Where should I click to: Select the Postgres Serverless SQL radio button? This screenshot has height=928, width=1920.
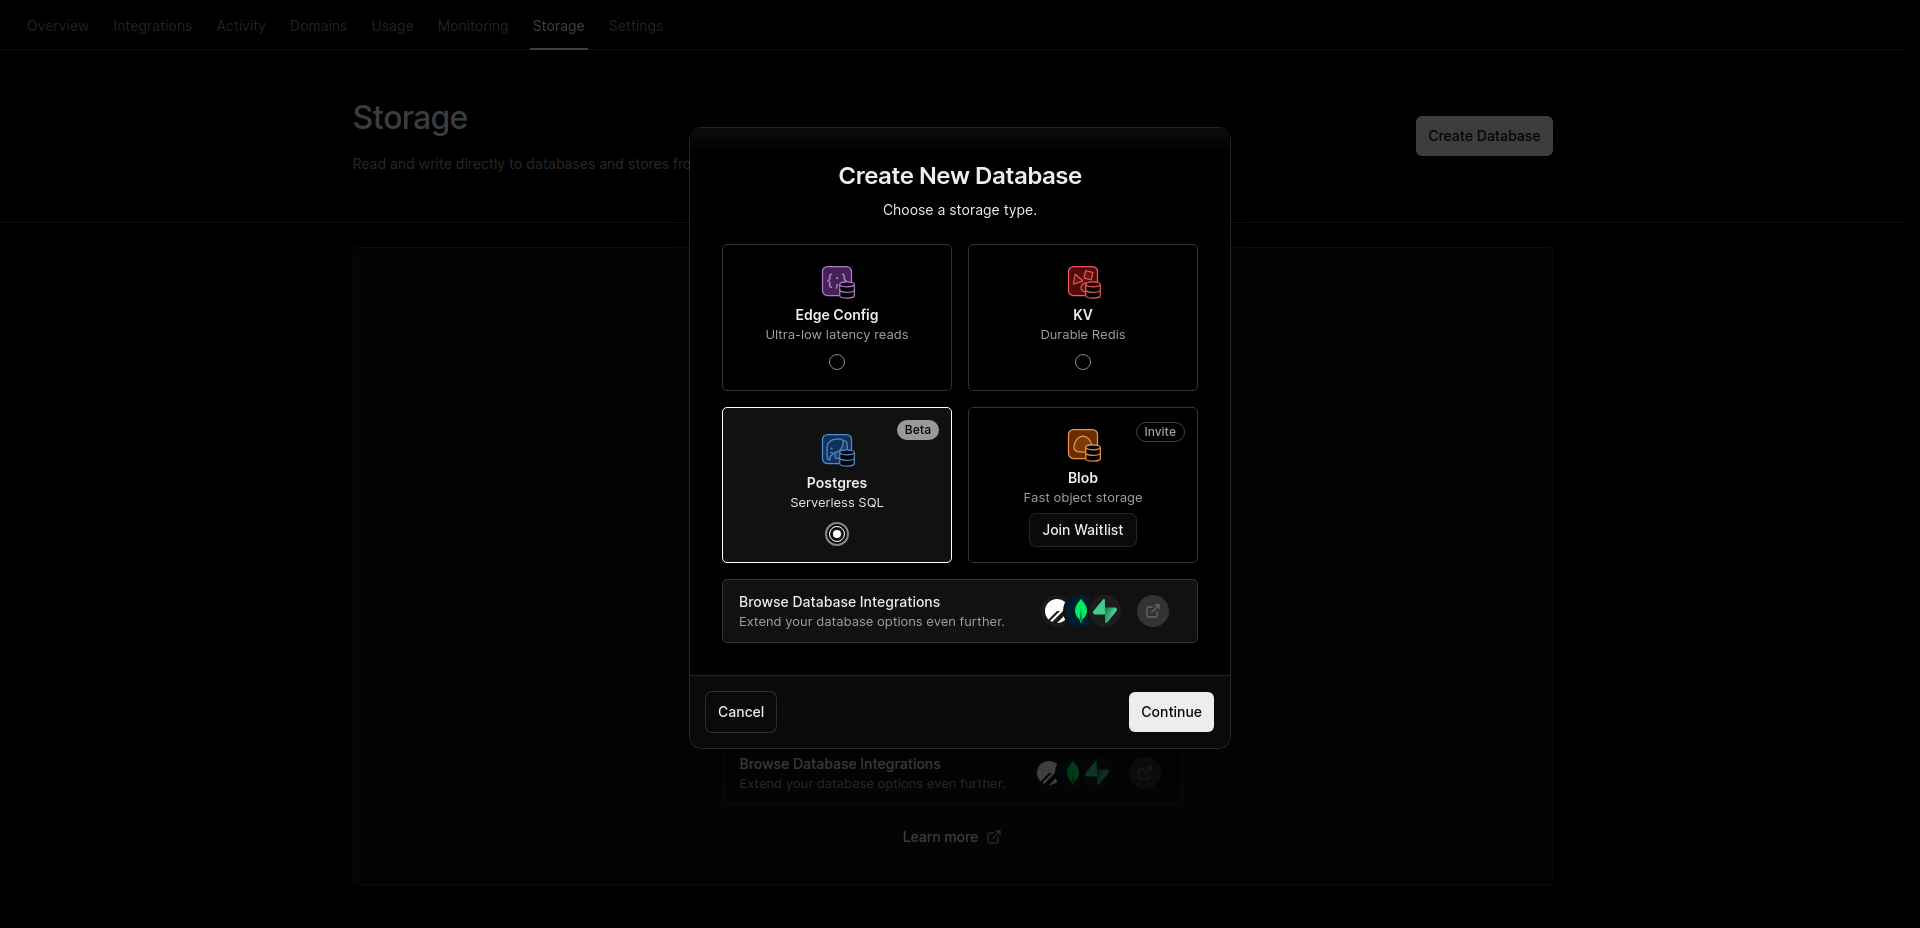tap(837, 534)
